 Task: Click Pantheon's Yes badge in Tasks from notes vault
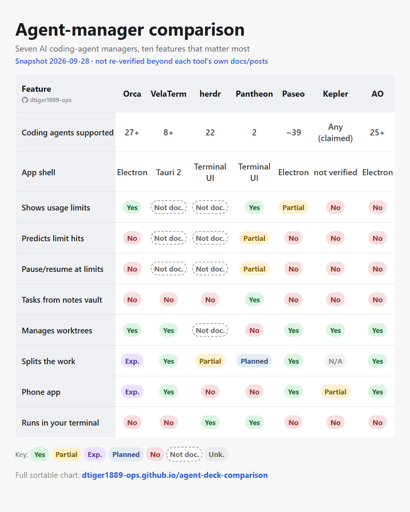point(254,300)
